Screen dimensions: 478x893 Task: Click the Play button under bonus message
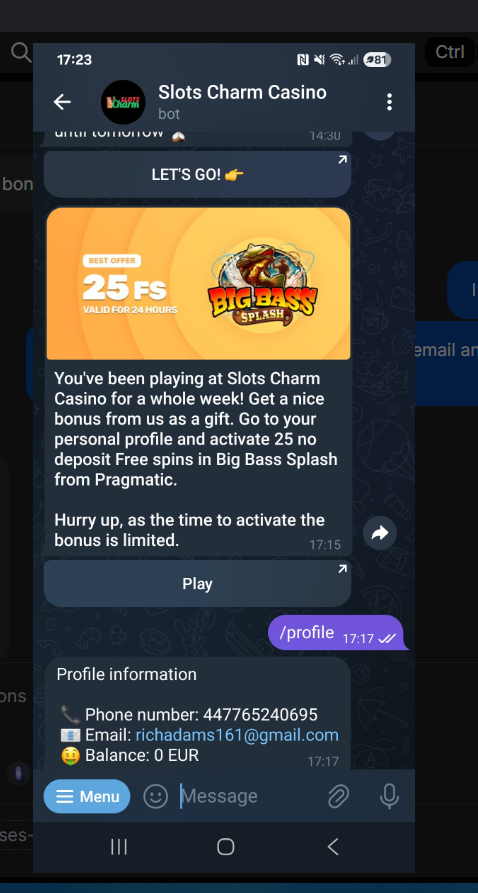(x=197, y=584)
